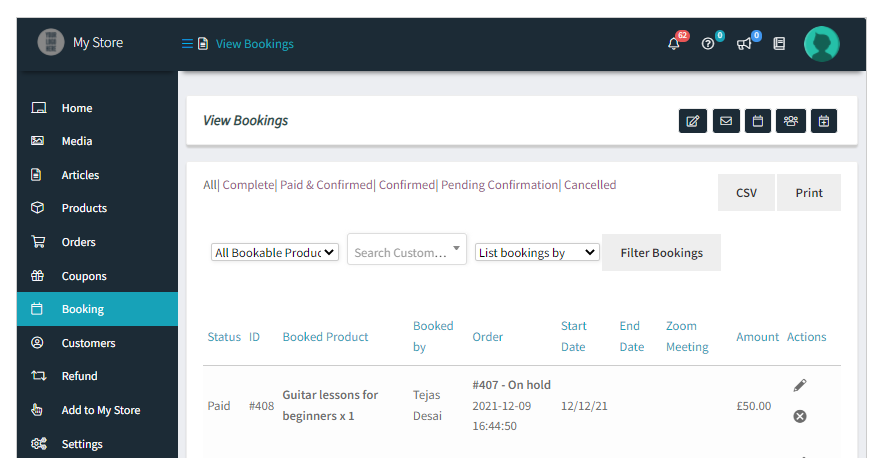Click the Coupons gift icon
Screen dimensions: 875x458
(x=37, y=276)
